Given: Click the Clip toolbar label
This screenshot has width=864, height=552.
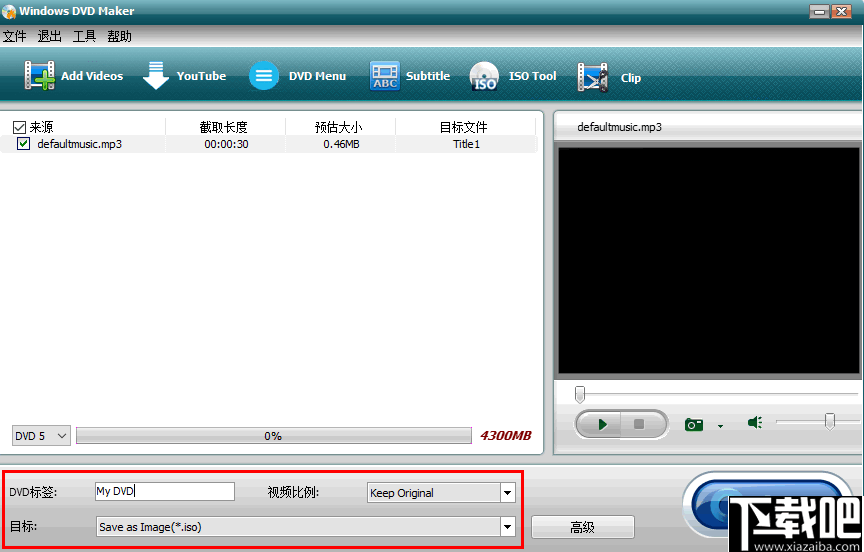Looking at the screenshot, I should (x=630, y=78).
